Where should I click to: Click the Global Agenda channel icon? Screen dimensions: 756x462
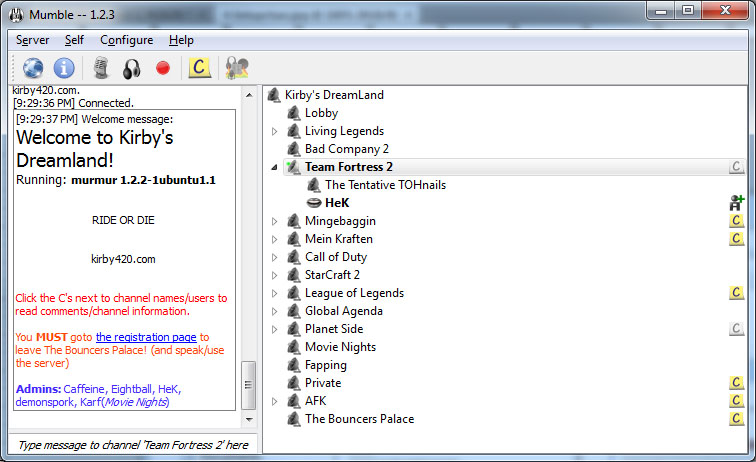(294, 312)
